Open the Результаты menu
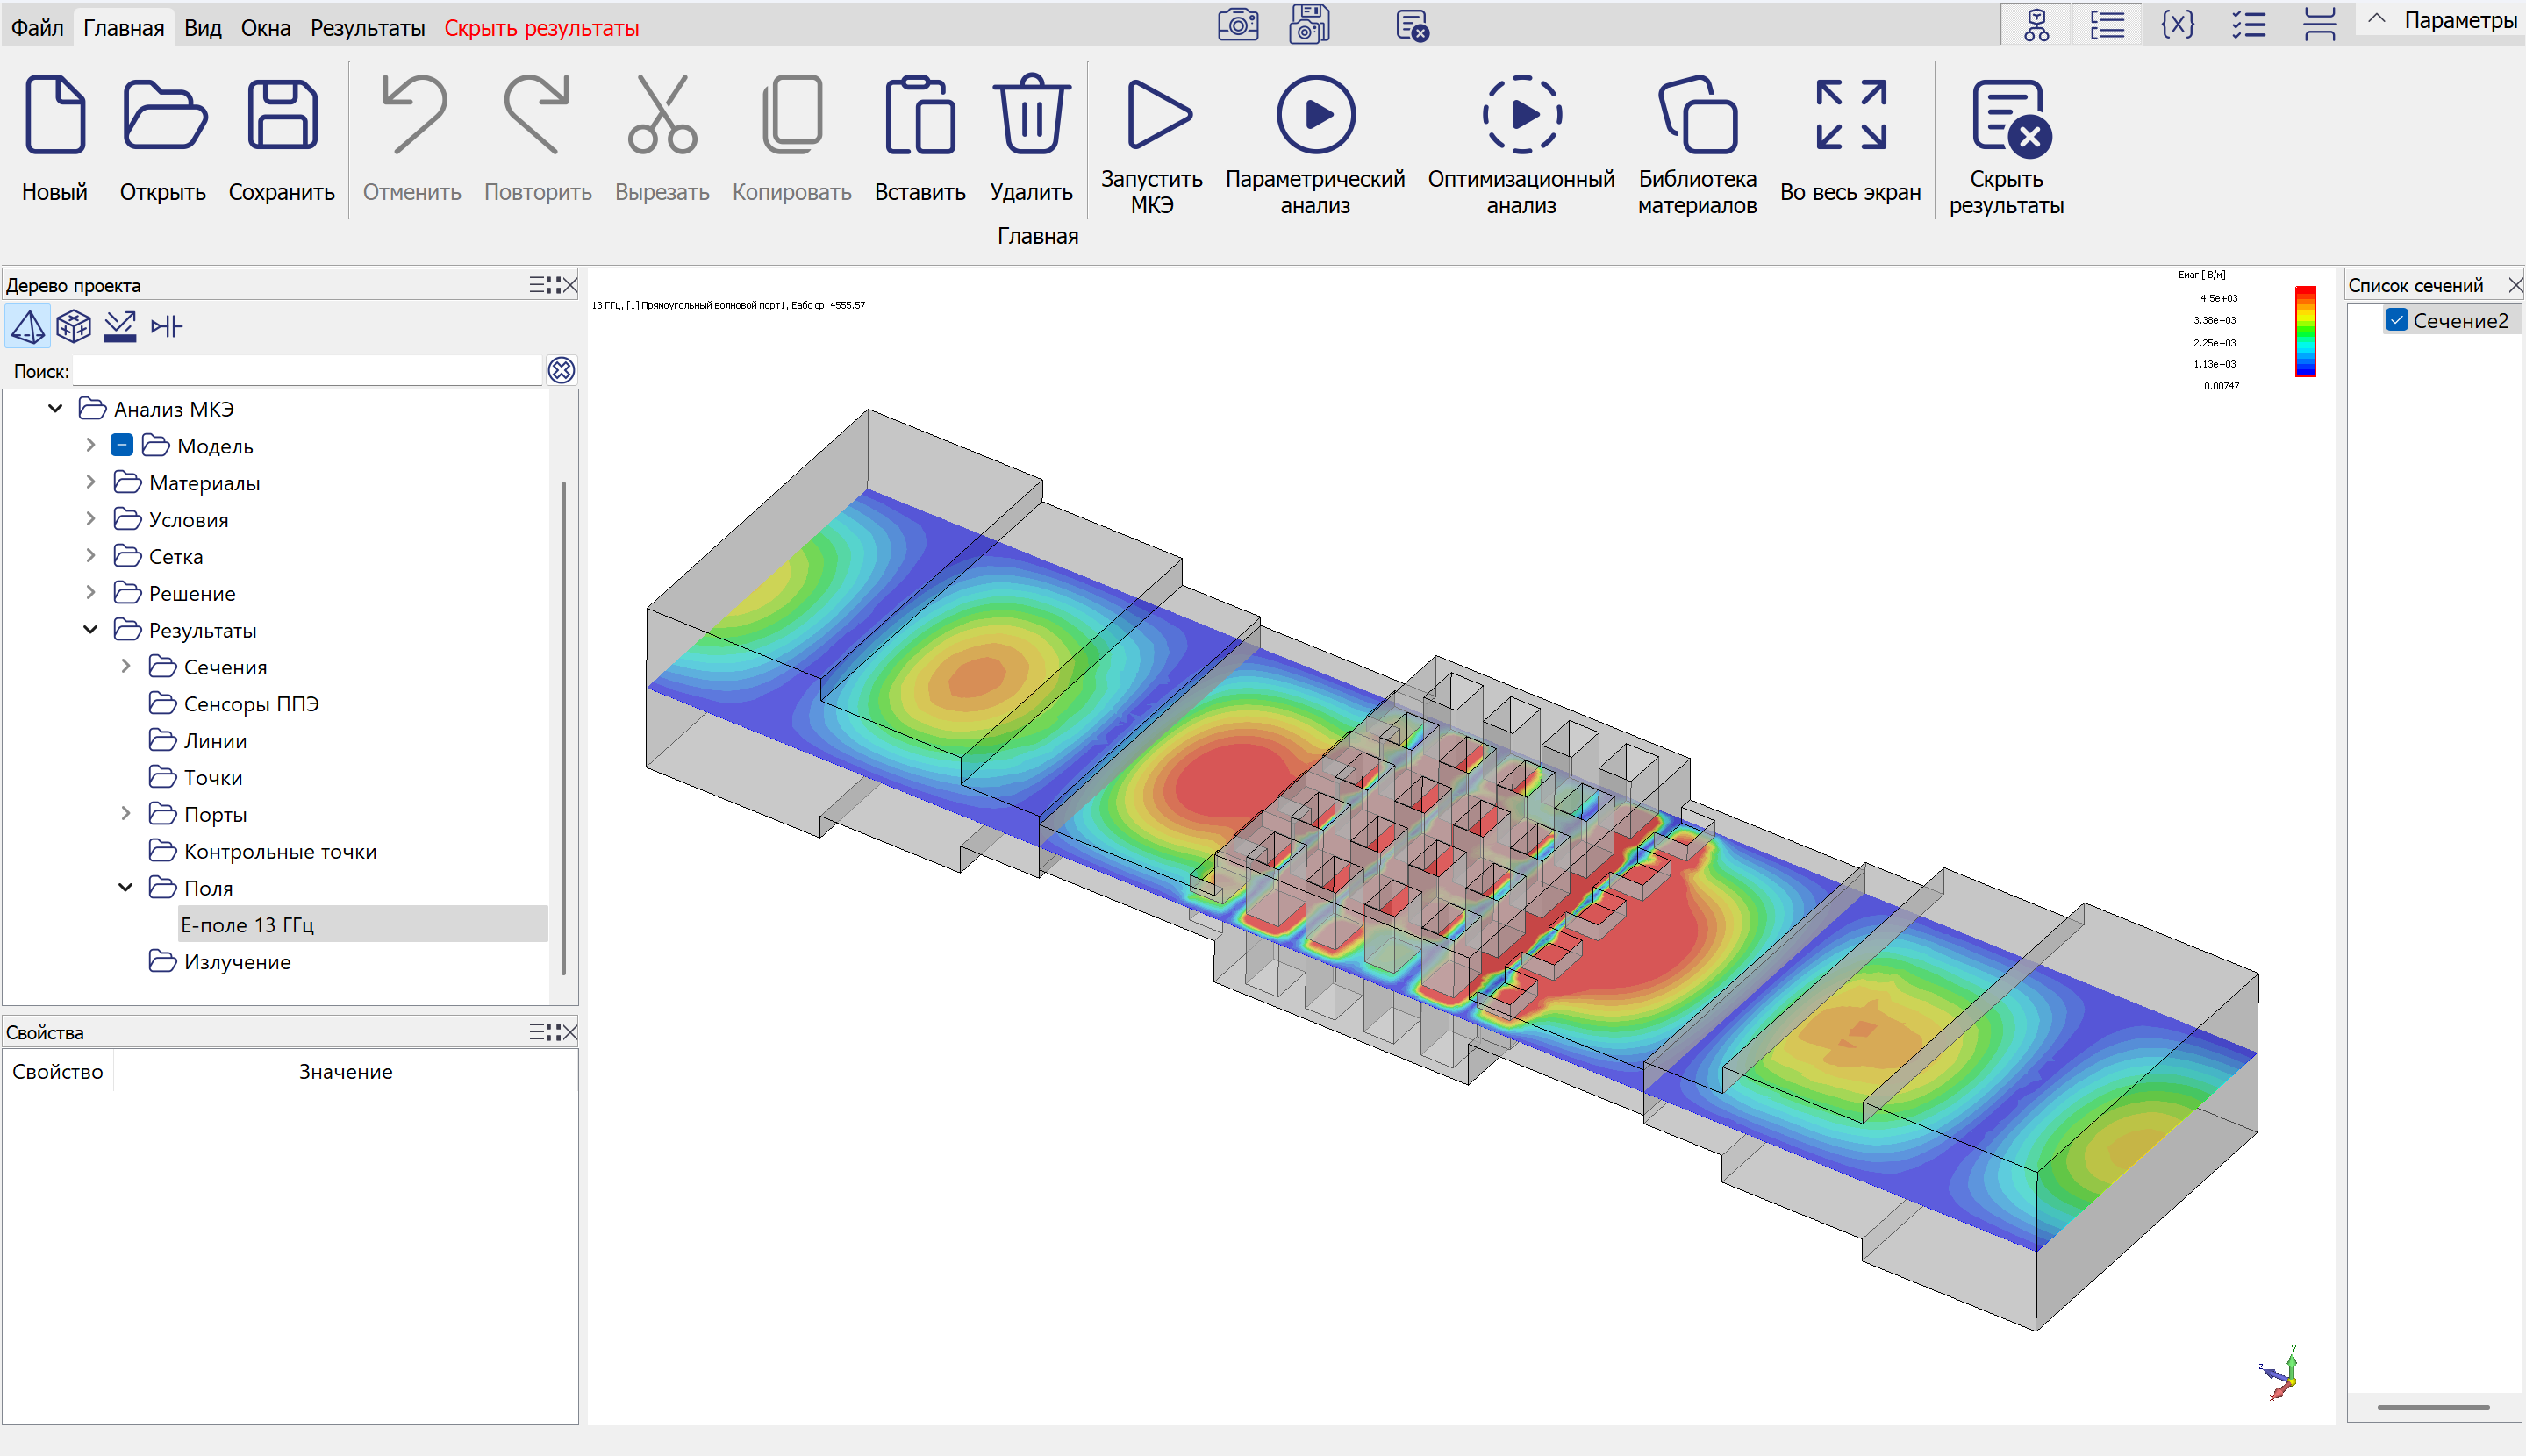This screenshot has width=2526, height=1456. [367, 28]
